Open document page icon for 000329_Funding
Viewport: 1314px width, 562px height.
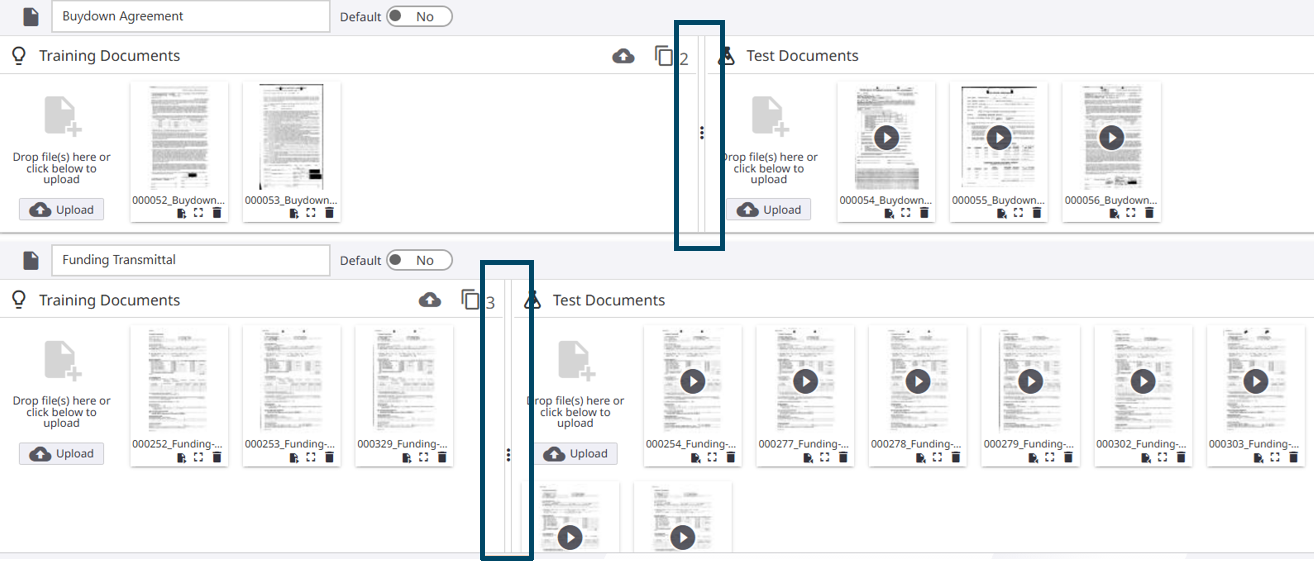pyautogui.click(x=406, y=457)
